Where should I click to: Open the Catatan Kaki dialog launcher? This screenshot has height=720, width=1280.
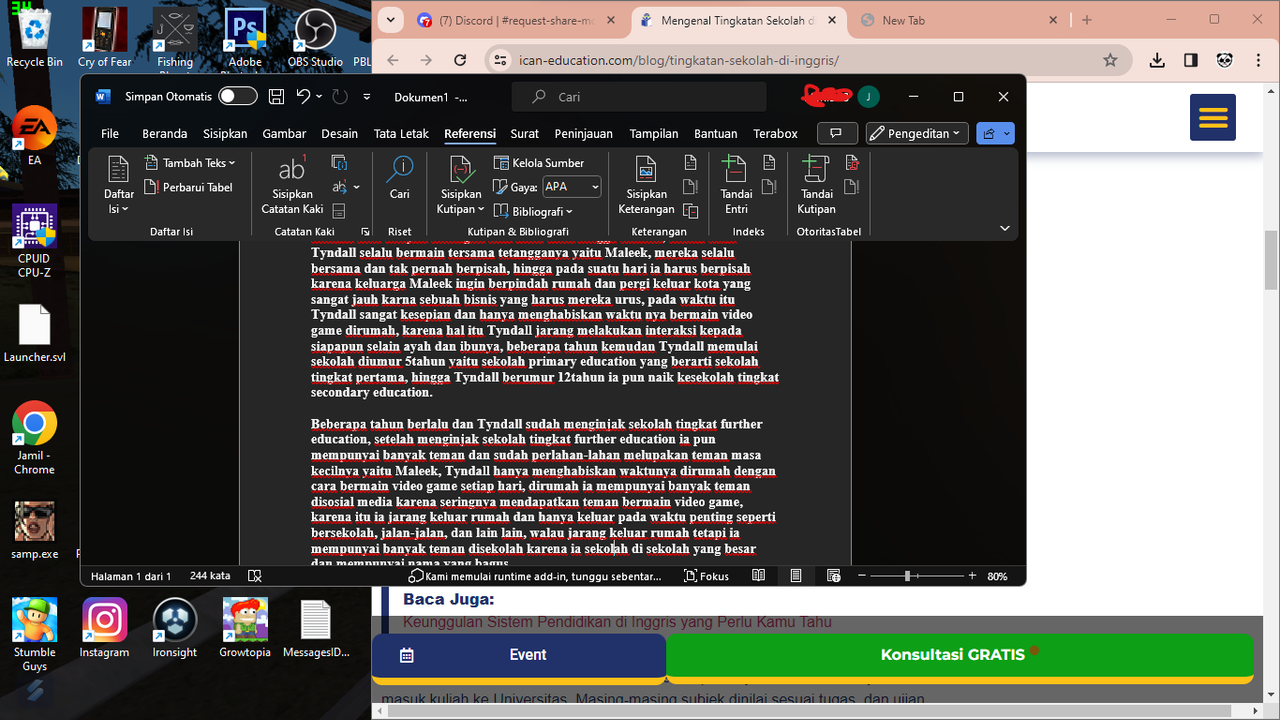[x=365, y=231]
